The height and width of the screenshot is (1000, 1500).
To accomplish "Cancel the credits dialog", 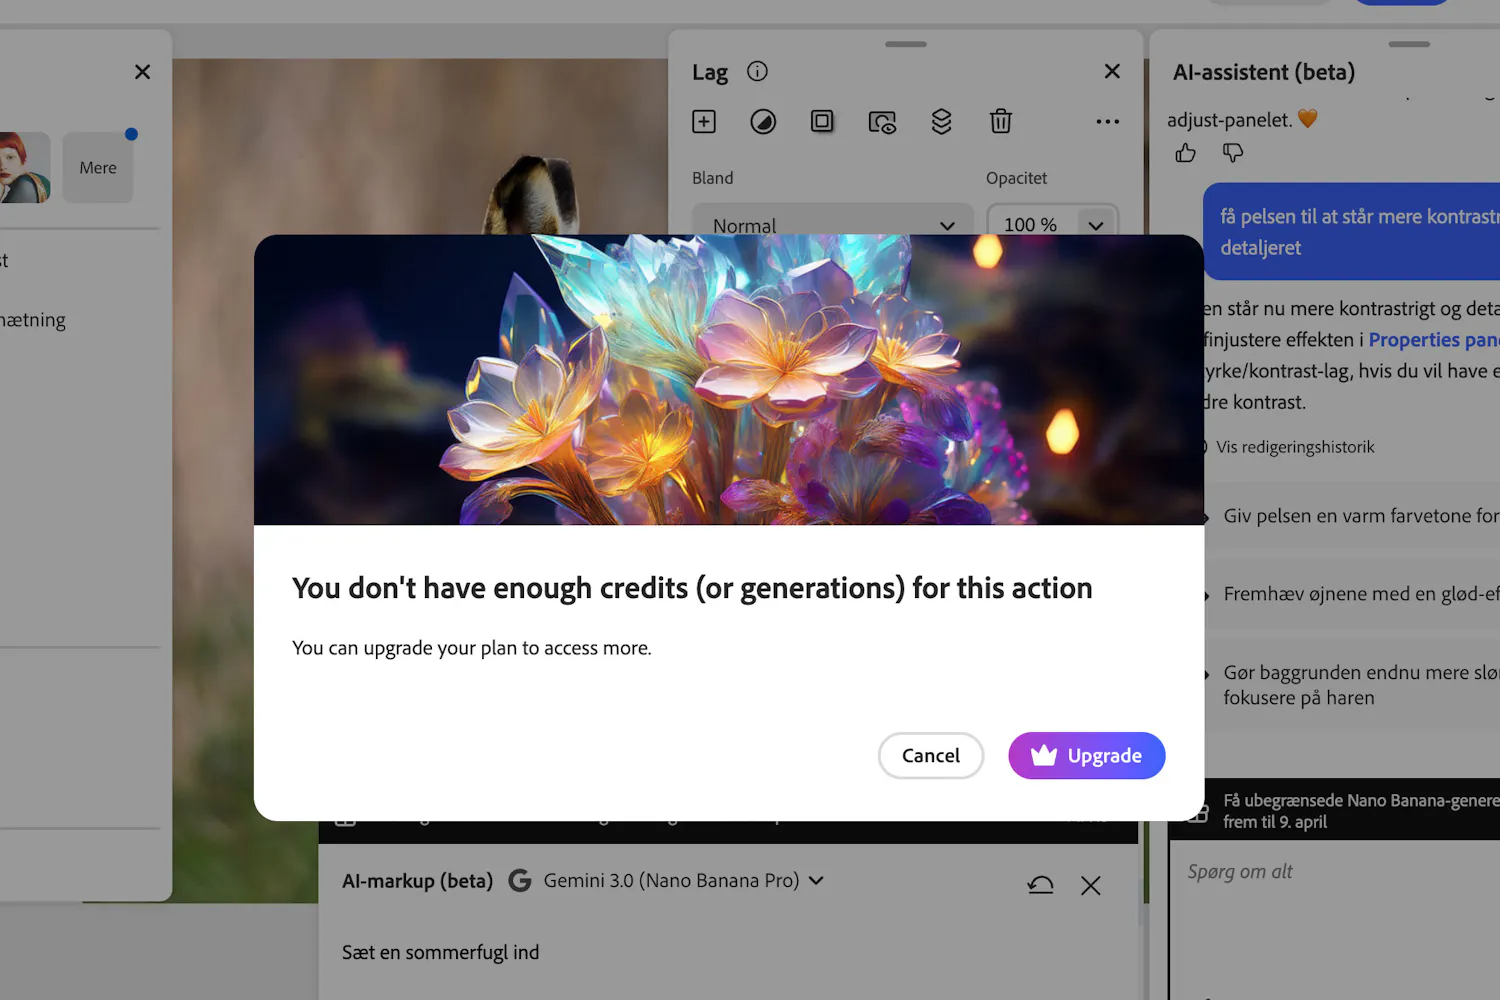I will coord(930,756).
